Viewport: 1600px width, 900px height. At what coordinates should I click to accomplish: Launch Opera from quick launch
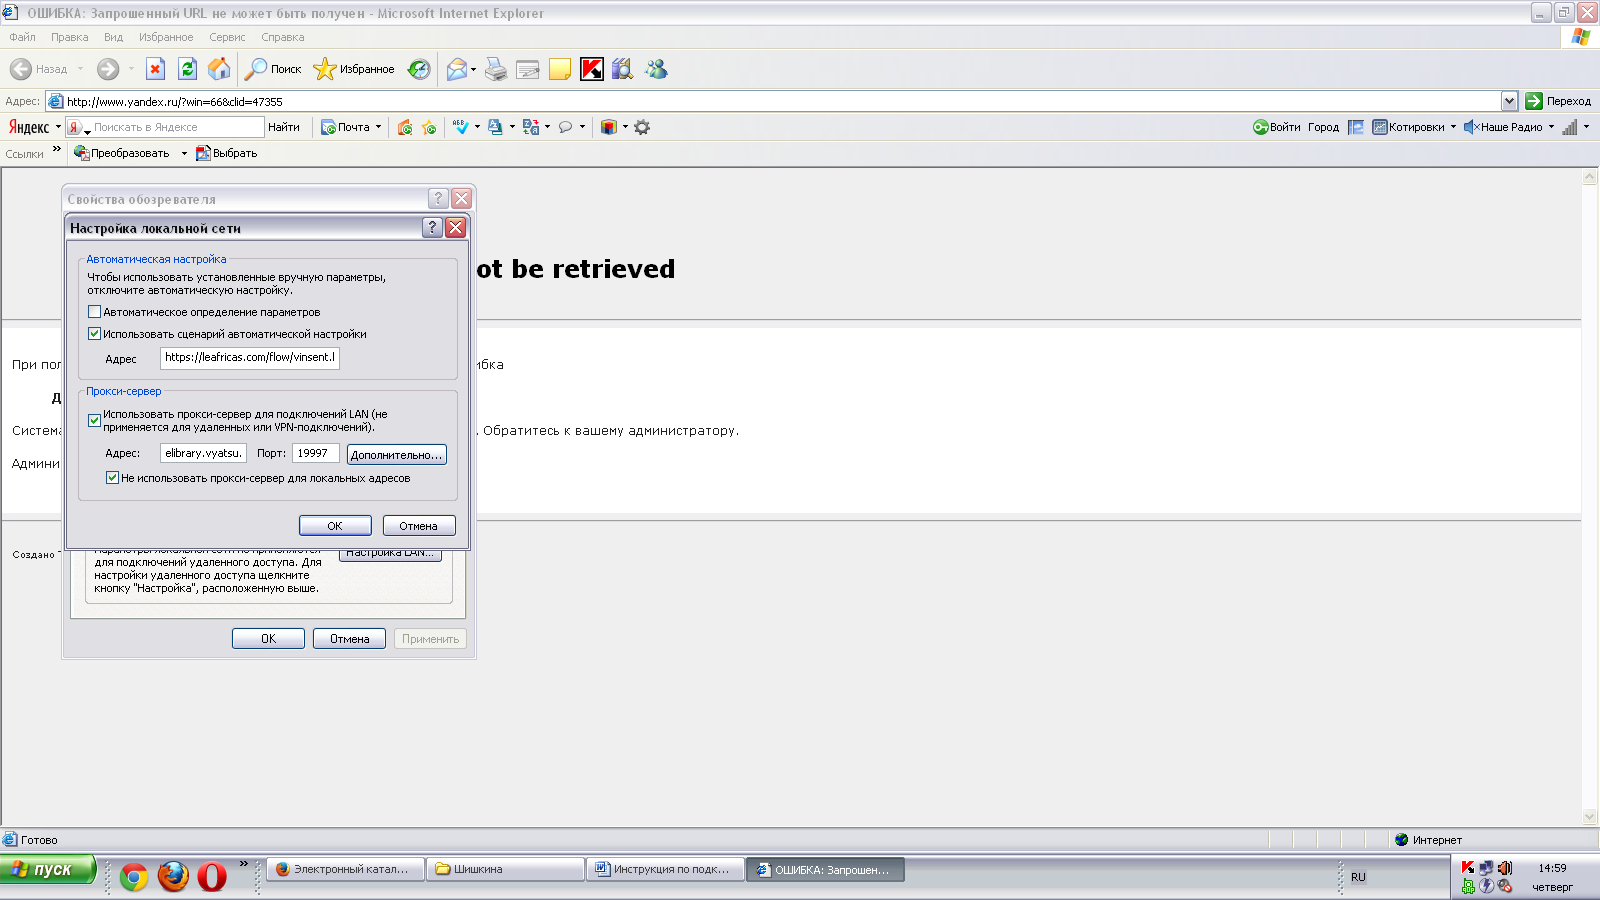212,877
